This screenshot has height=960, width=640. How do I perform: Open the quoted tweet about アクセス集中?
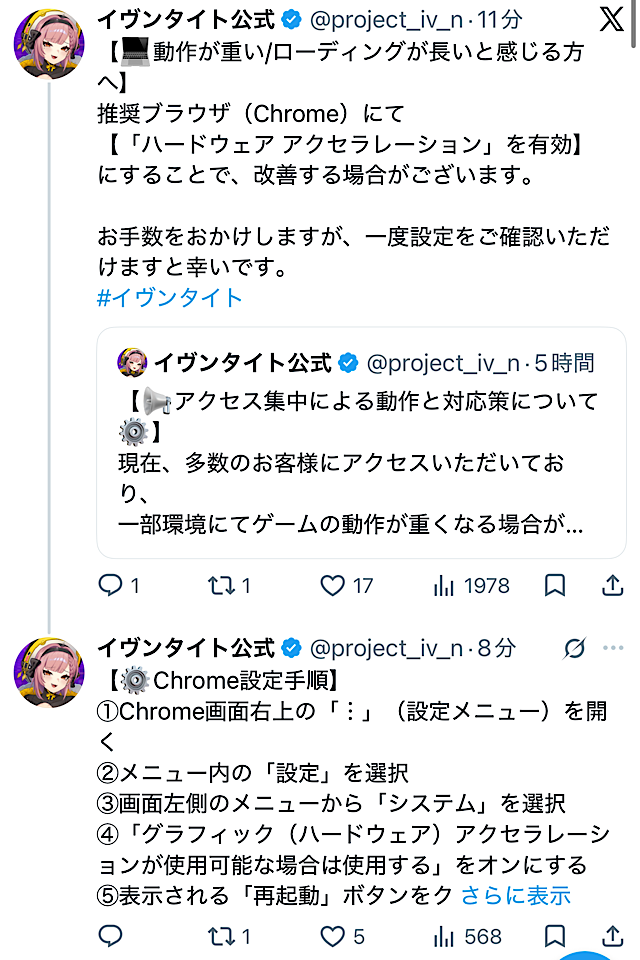pos(361,443)
